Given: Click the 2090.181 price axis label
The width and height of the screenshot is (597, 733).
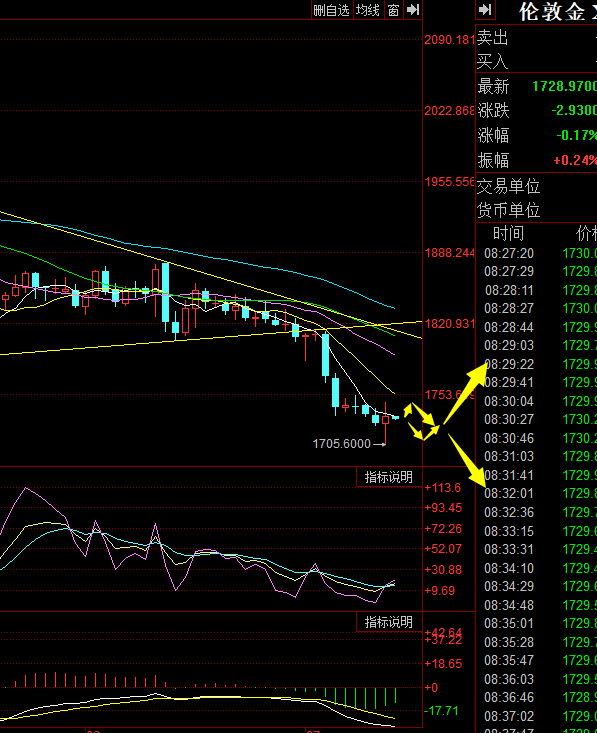Looking at the screenshot, I should pos(449,40).
